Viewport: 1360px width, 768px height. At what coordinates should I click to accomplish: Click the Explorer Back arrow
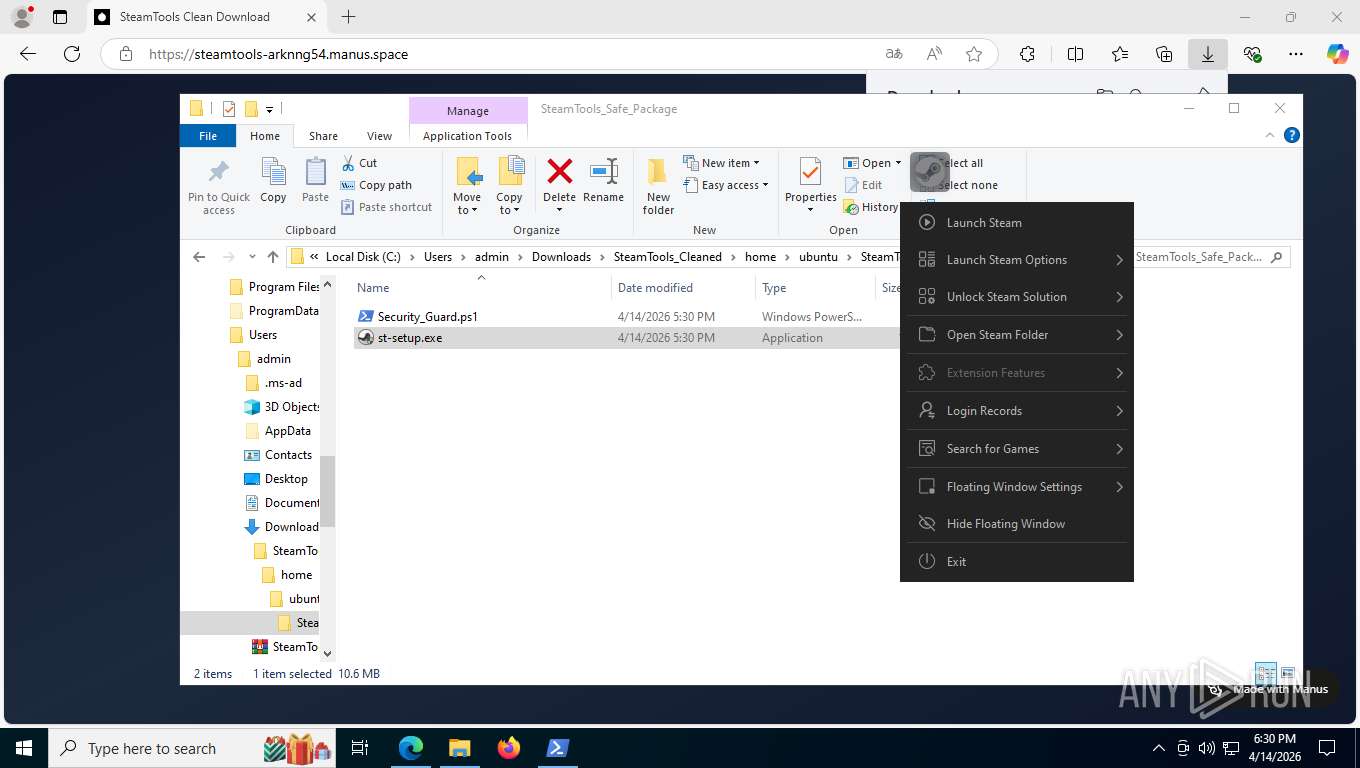pos(199,257)
